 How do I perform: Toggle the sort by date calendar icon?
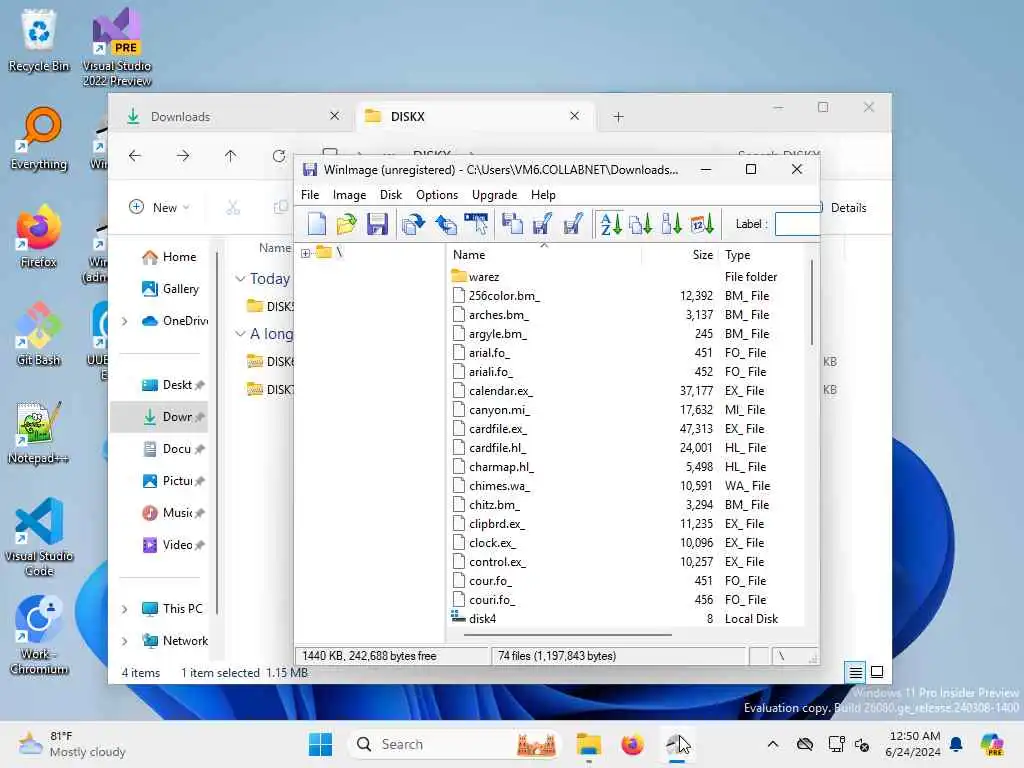702,224
